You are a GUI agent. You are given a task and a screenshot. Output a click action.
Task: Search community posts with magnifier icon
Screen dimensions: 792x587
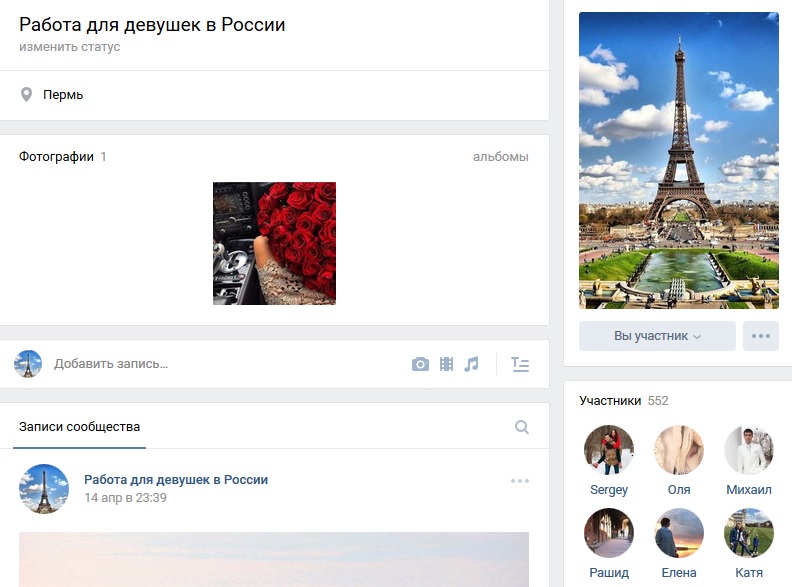click(x=522, y=427)
